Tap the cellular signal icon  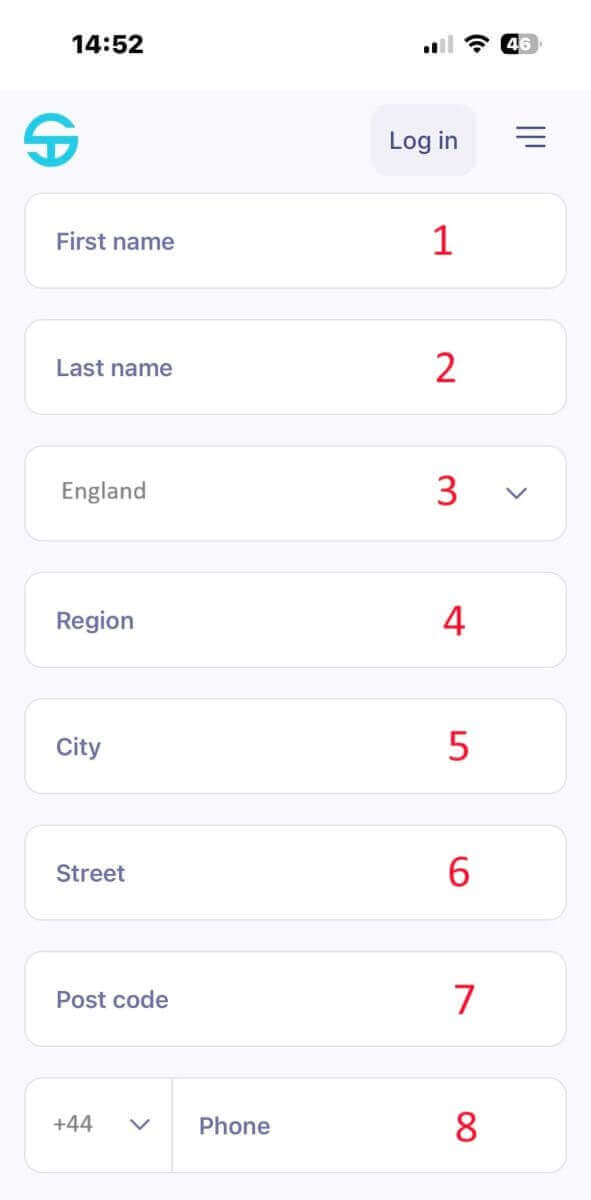coord(437,43)
